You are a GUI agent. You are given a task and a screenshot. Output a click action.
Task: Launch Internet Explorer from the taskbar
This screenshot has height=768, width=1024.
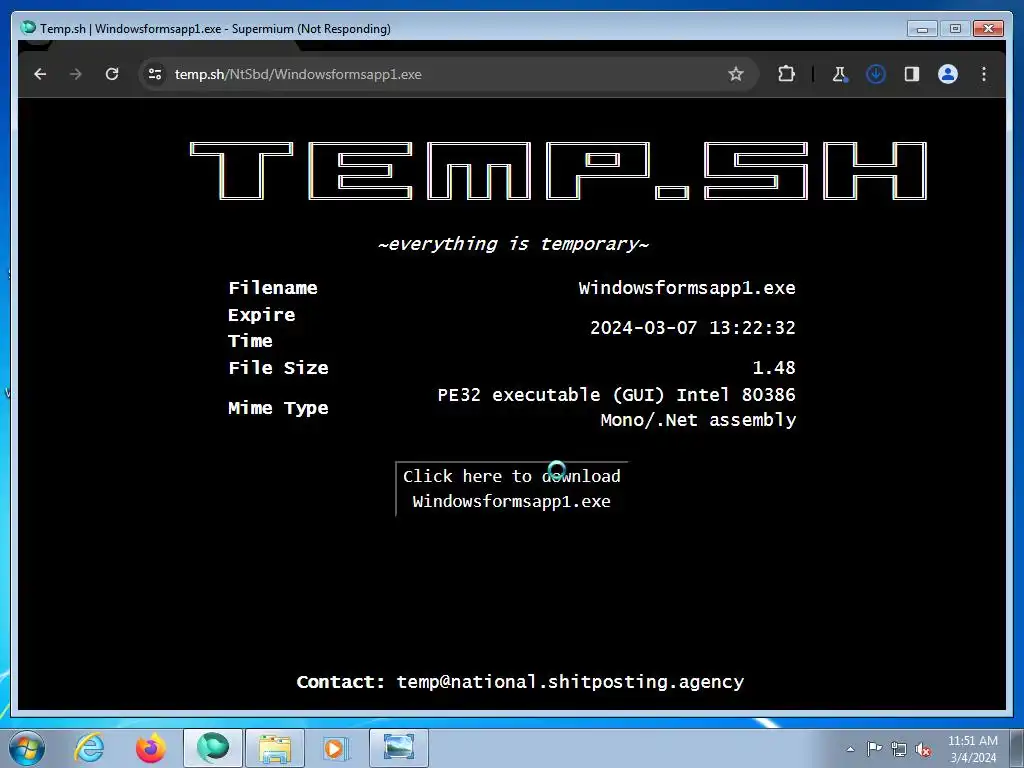[89, 748]
